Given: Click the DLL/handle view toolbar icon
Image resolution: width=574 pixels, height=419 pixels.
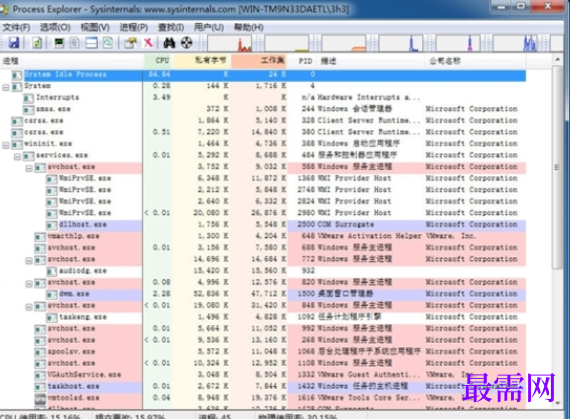Looking at the screenshot, I should click(x=108, y=43).
